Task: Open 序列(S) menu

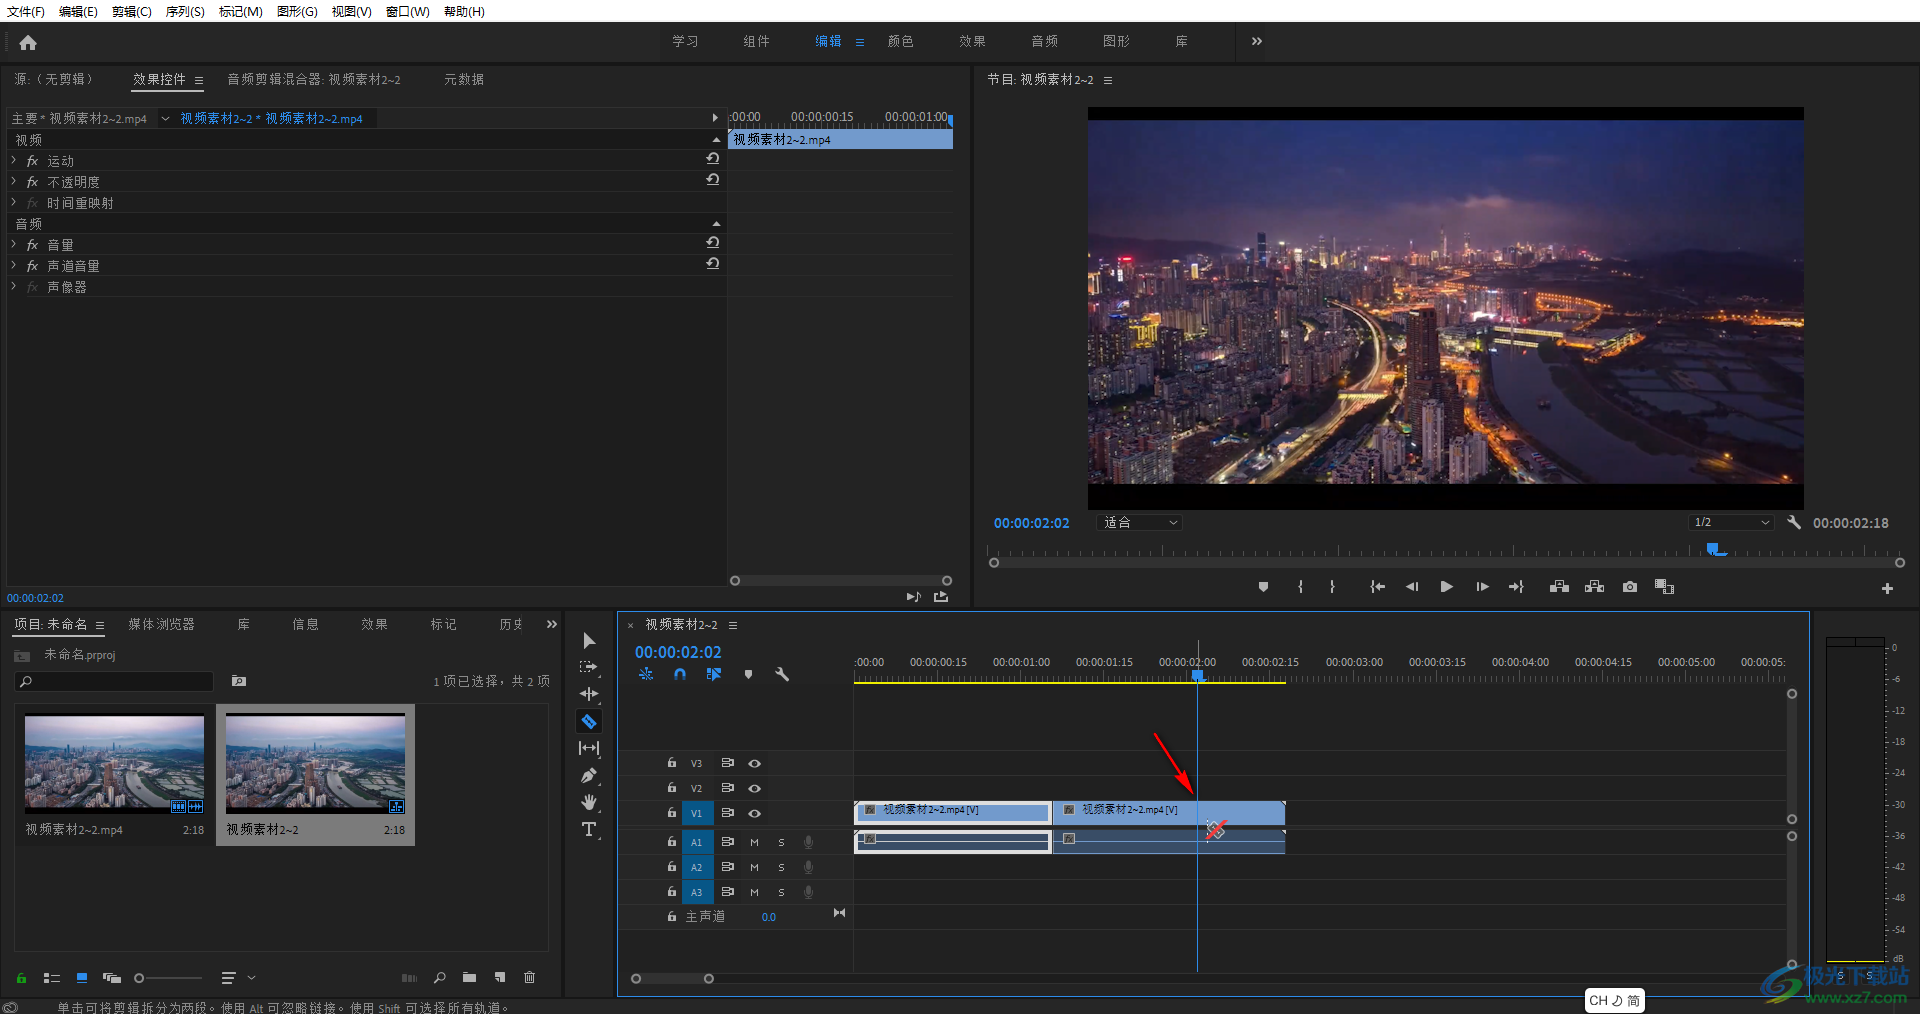Action: 185,11
